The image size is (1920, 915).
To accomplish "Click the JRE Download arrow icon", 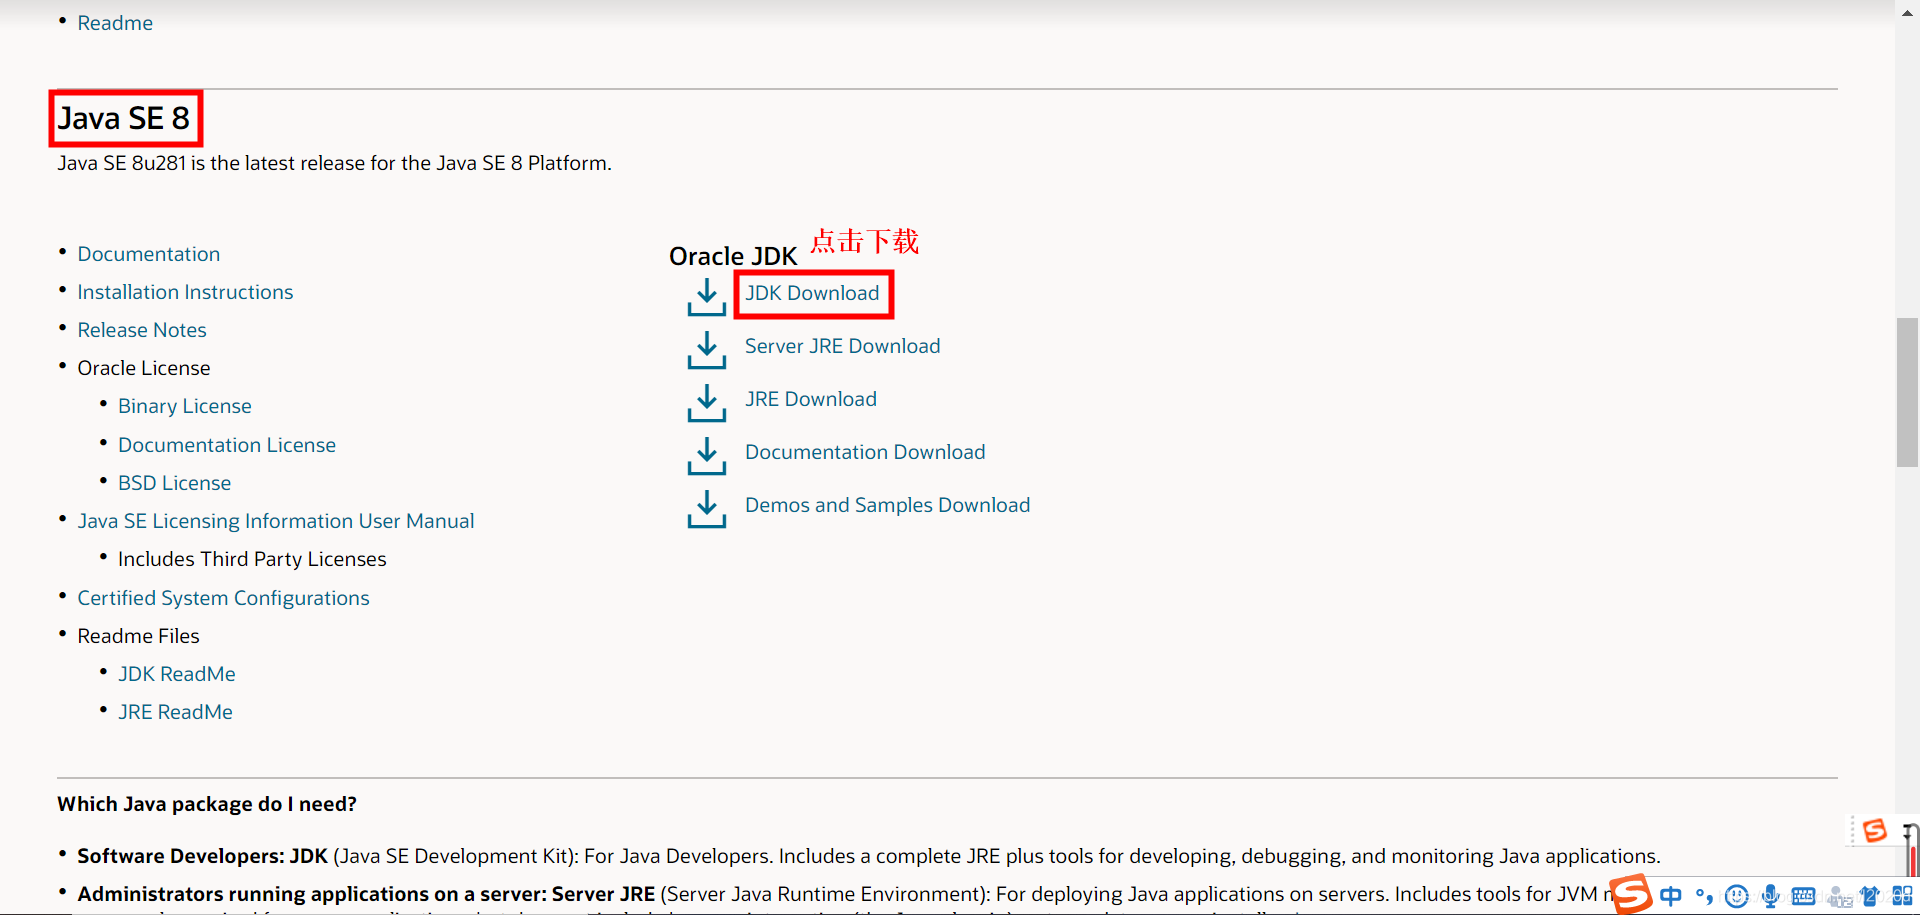I will 706,403.
